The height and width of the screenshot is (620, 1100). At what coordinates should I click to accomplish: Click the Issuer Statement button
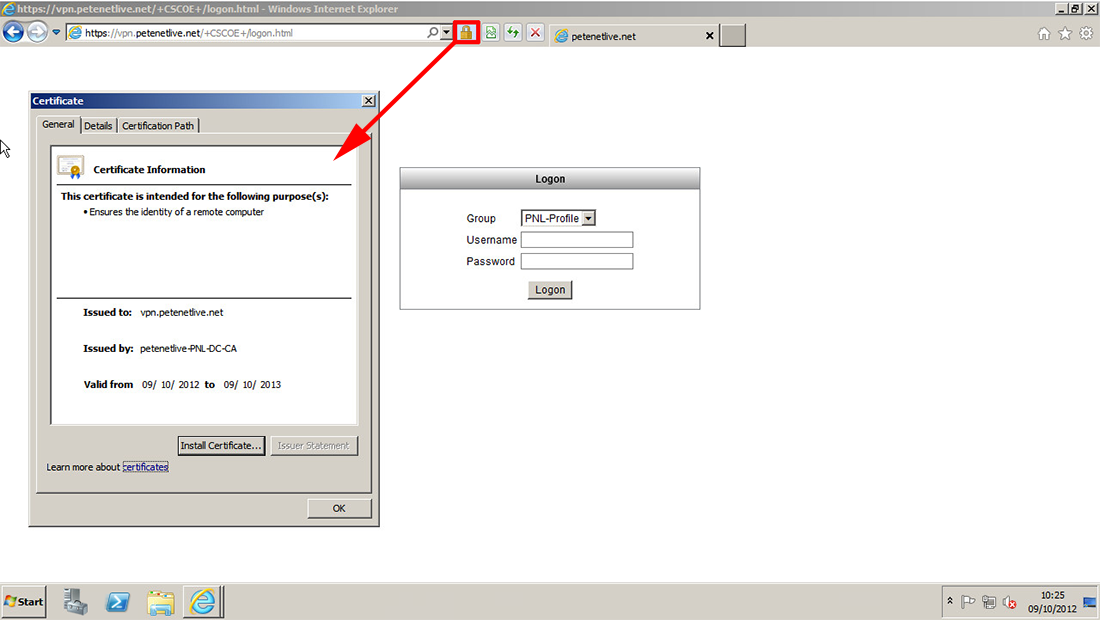314,445
